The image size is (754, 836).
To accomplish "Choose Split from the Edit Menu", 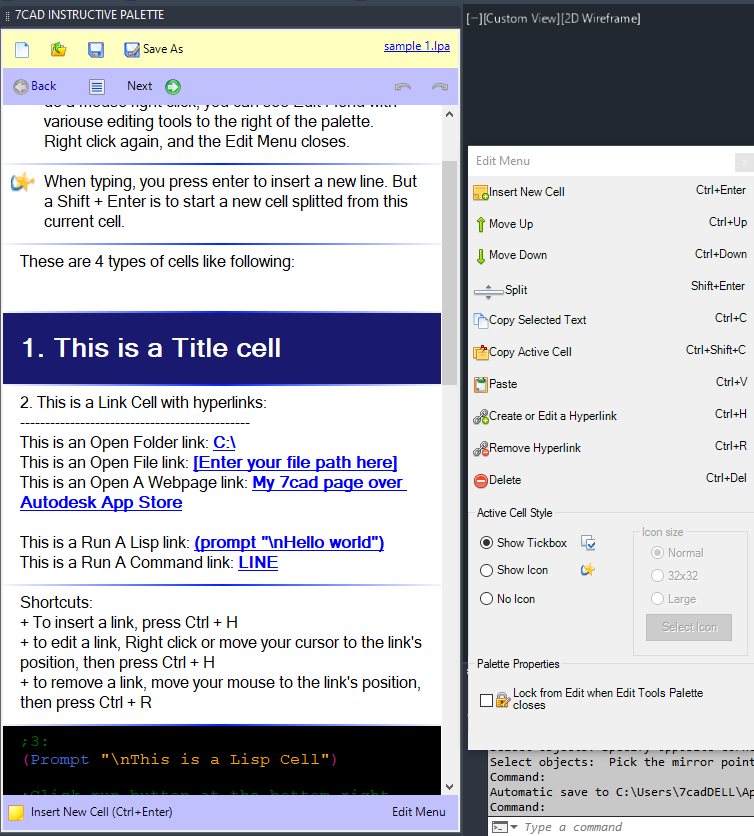I will click(x=515, y=290).
